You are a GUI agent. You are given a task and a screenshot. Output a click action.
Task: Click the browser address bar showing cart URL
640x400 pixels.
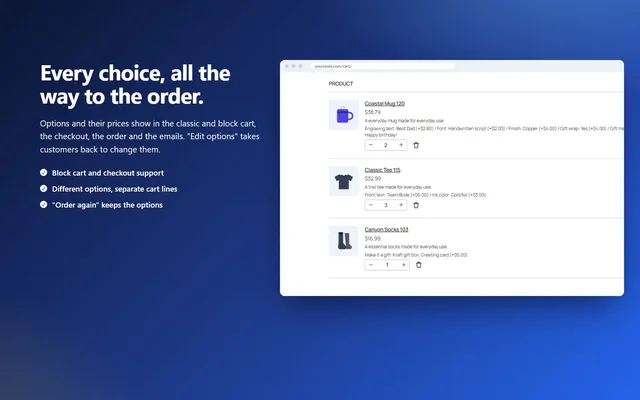pyautogui.click(x=382, y=66)
